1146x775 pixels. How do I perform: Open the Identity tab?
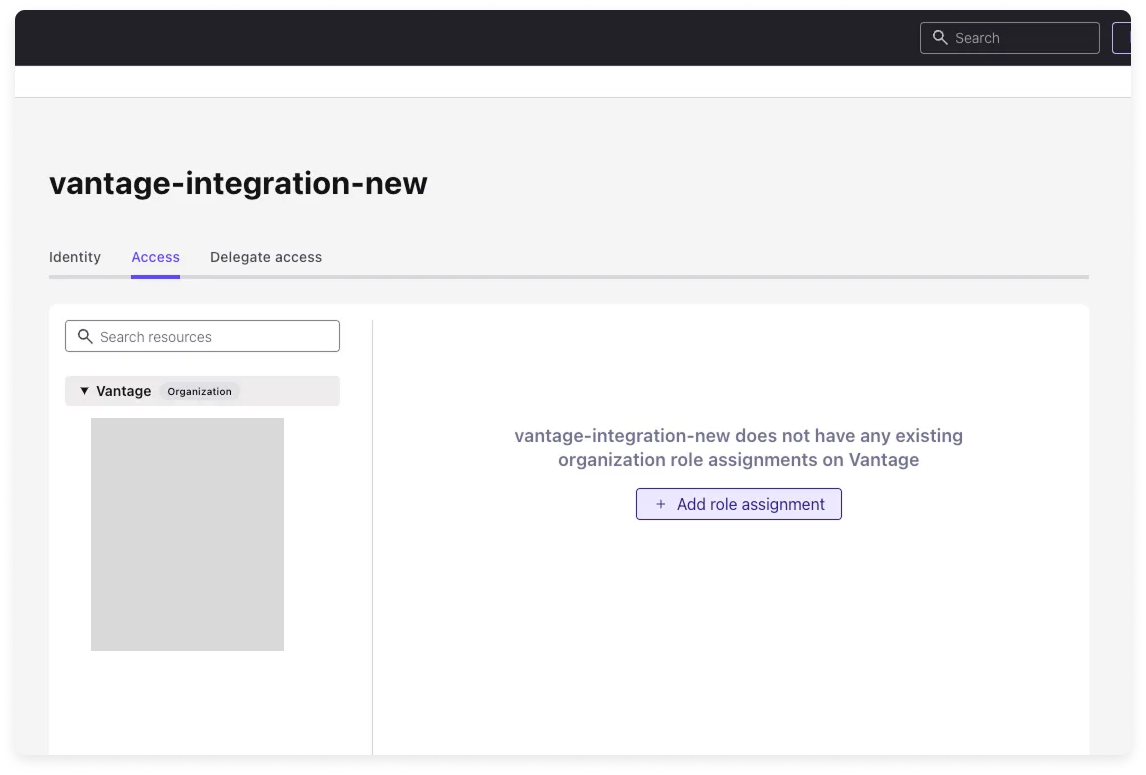75,257
